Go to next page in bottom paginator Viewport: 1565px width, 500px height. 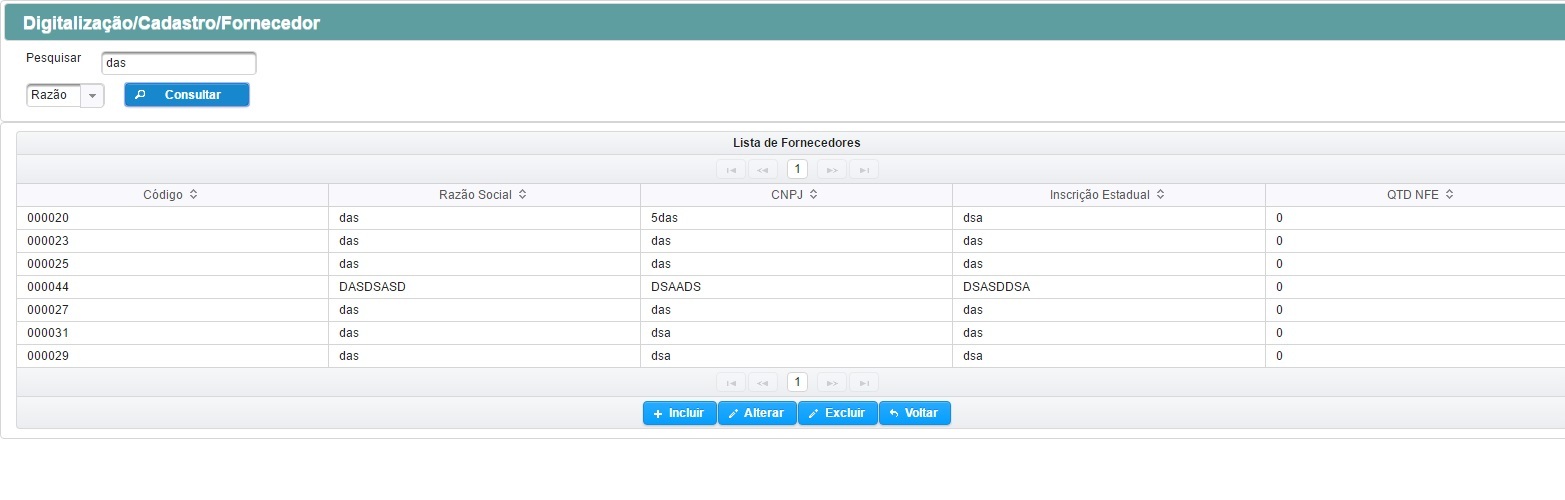(x=832, y=383)
